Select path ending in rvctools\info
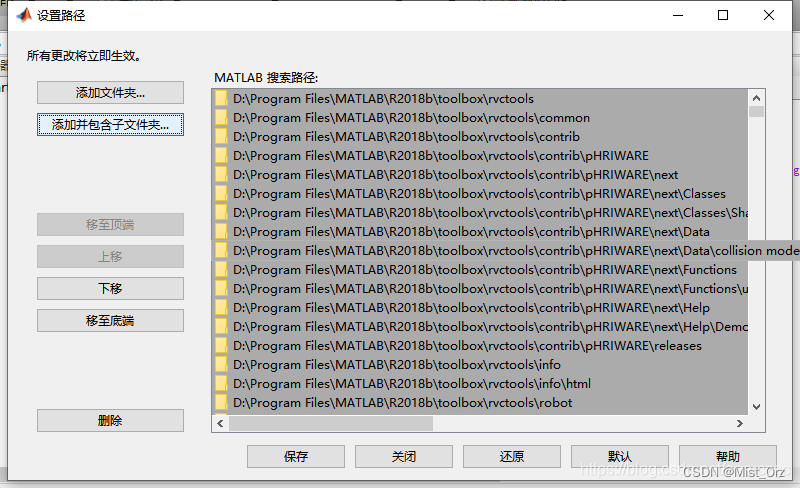The width and height of the screenshot is (800, 488). [x=397, y=364]
